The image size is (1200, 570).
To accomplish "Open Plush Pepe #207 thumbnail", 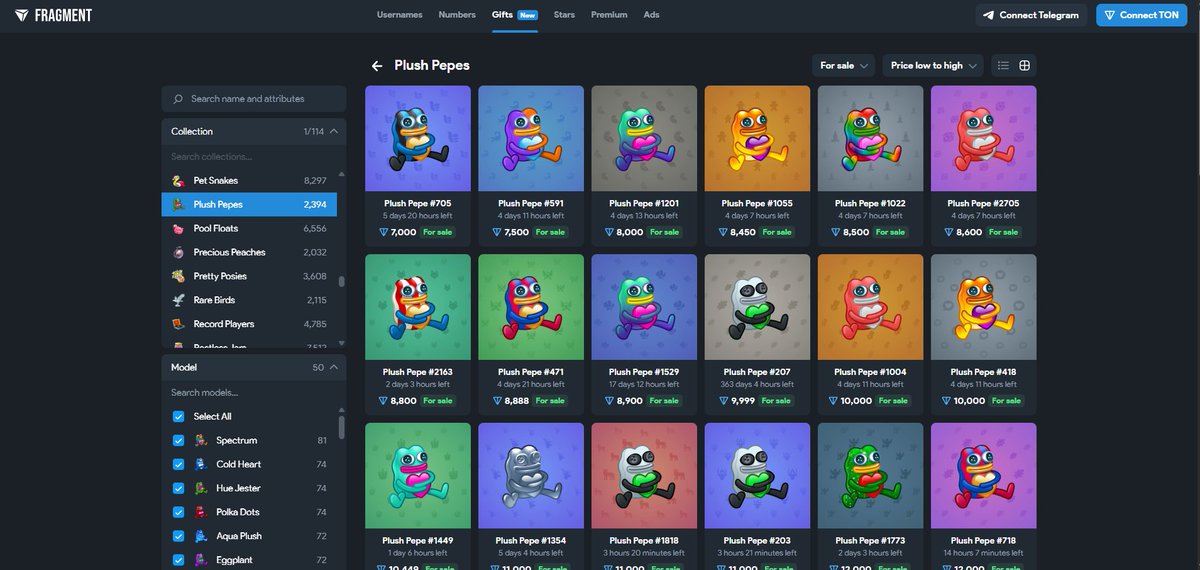I will tap(757, 307).
